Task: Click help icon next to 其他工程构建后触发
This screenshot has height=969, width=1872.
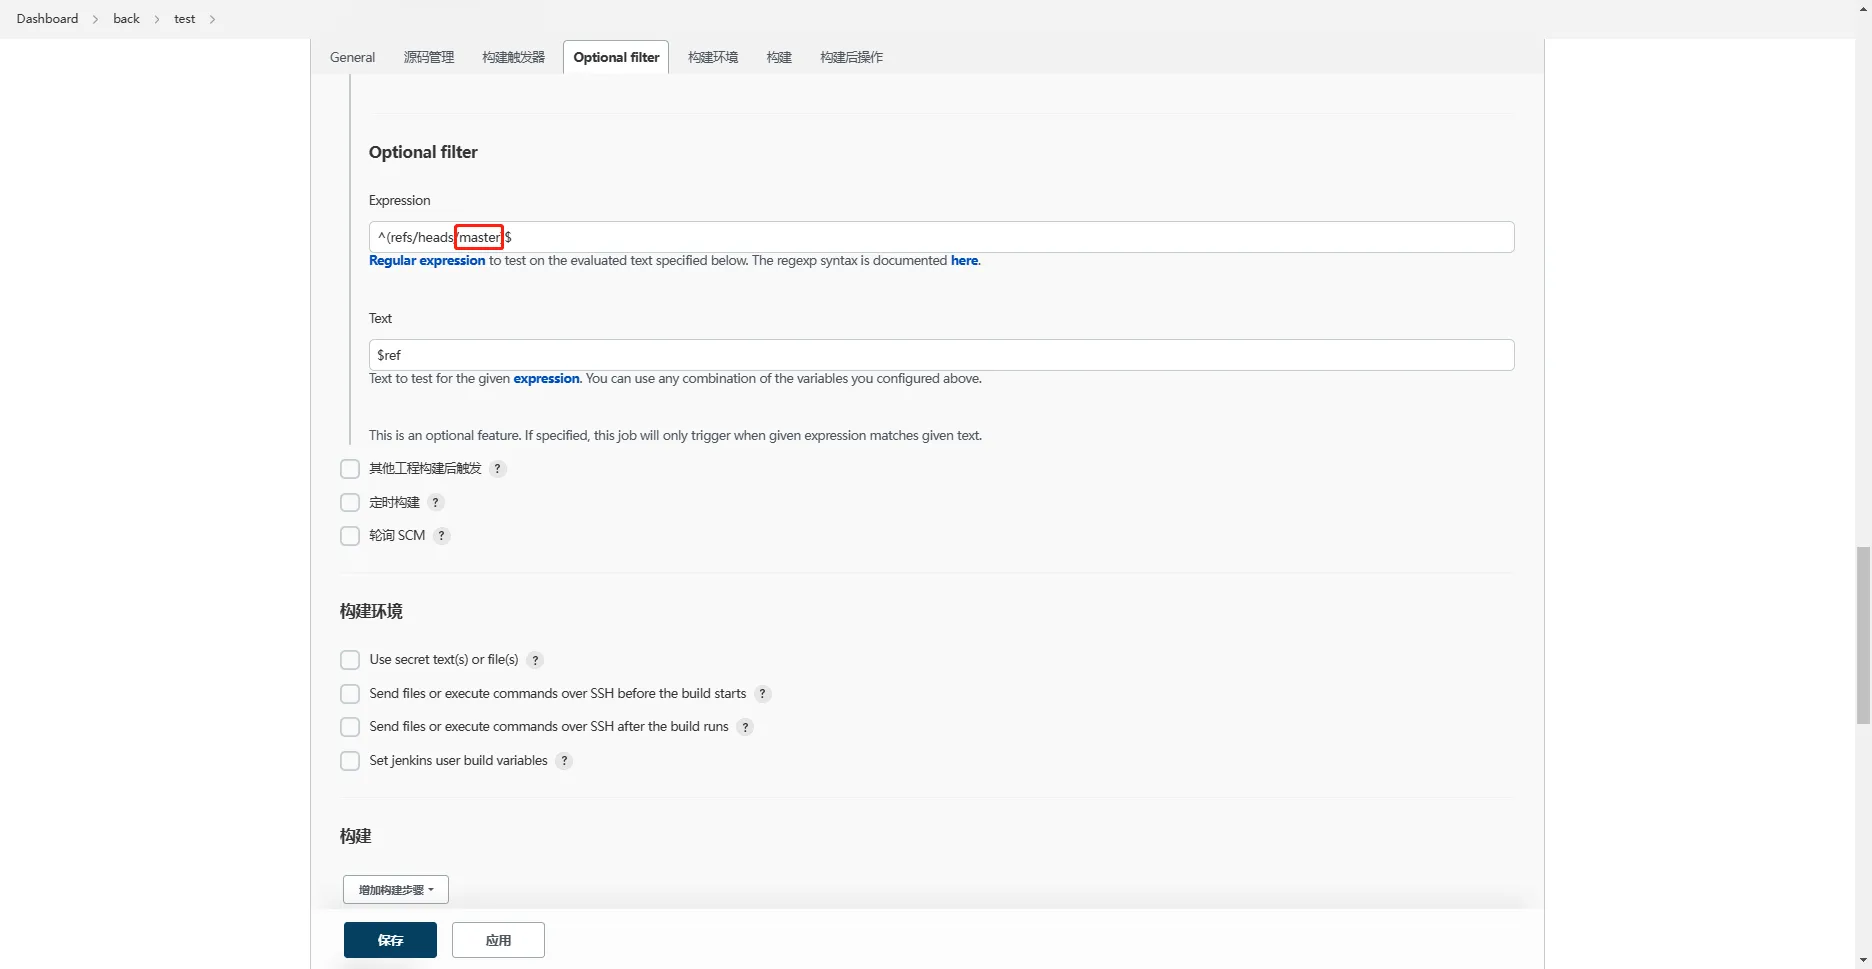Action: click(497, 469)
